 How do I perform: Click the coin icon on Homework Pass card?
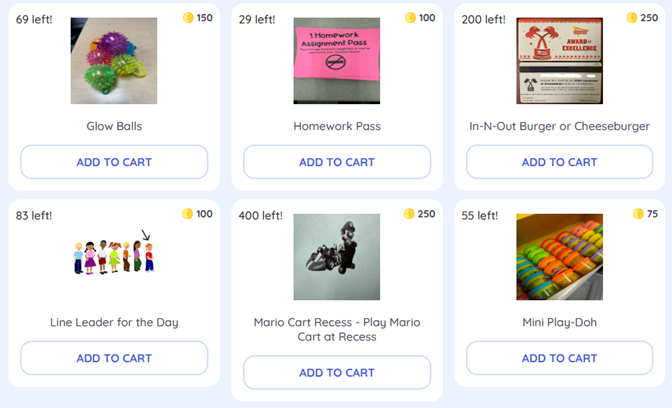[410, 18]
